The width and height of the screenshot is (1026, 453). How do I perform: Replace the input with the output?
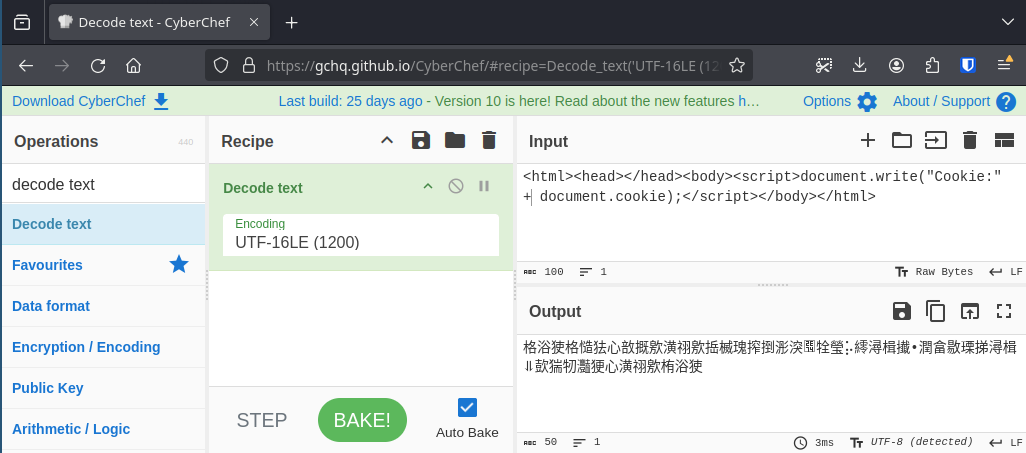[x=970, y=311]
